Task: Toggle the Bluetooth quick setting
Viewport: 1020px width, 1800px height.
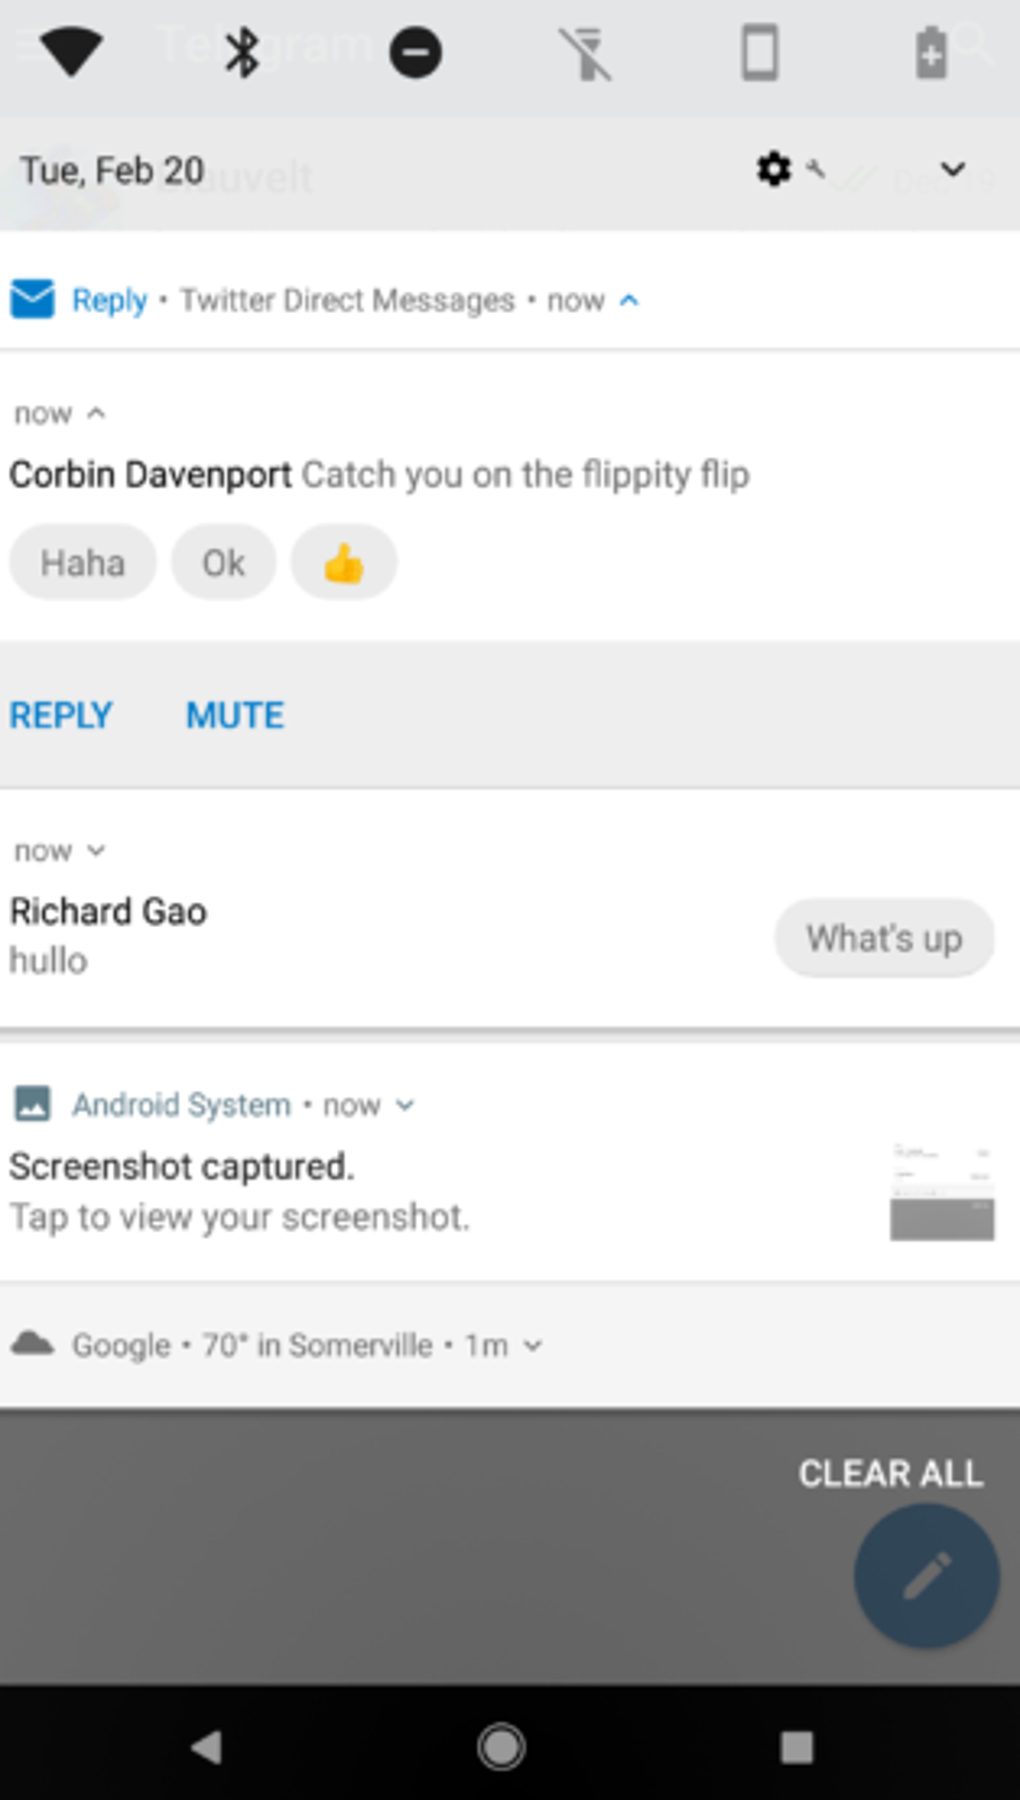Action: [x=241, y=52]
